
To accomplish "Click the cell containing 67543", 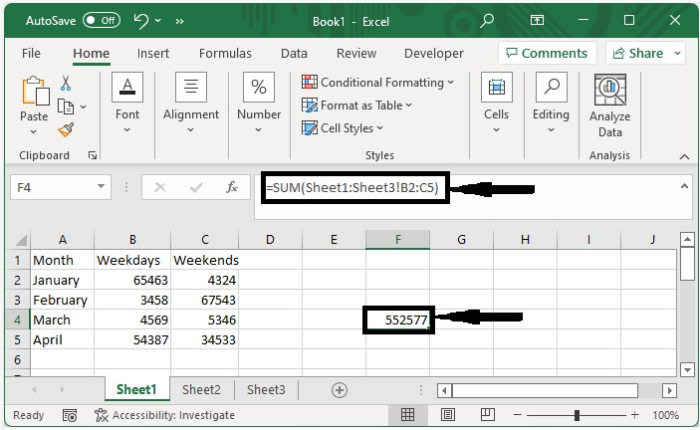I will tap(205, 300).
